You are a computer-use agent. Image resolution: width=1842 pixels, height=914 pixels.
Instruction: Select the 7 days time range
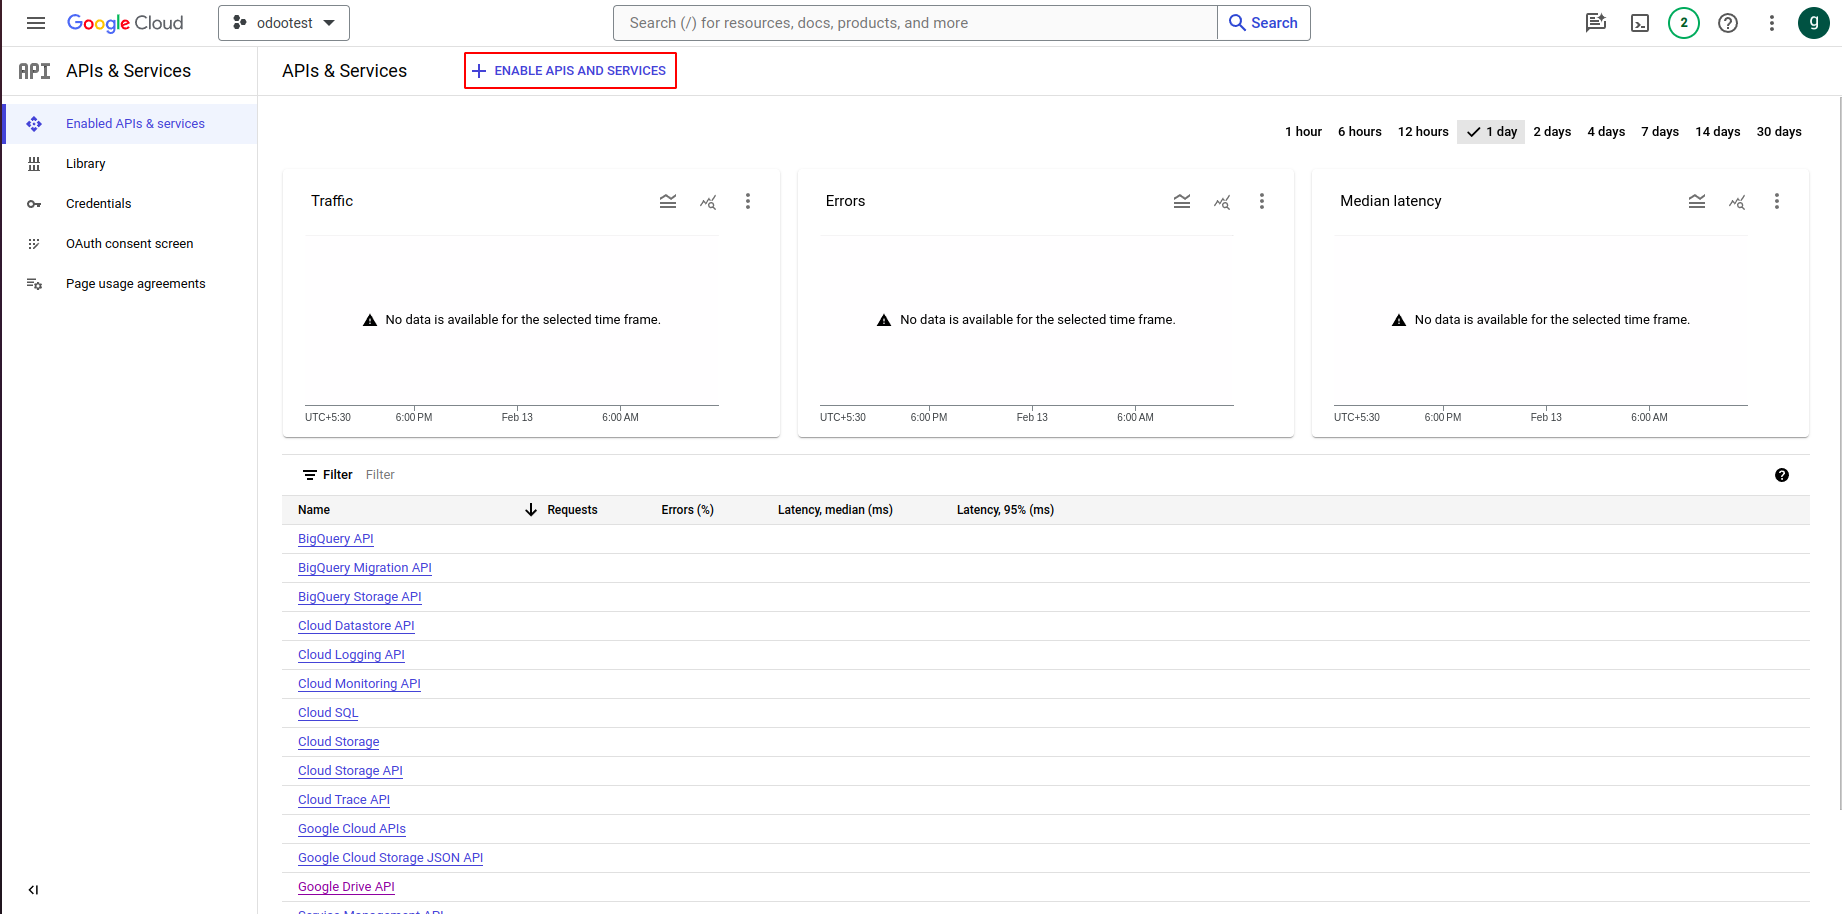(1660, 132)
